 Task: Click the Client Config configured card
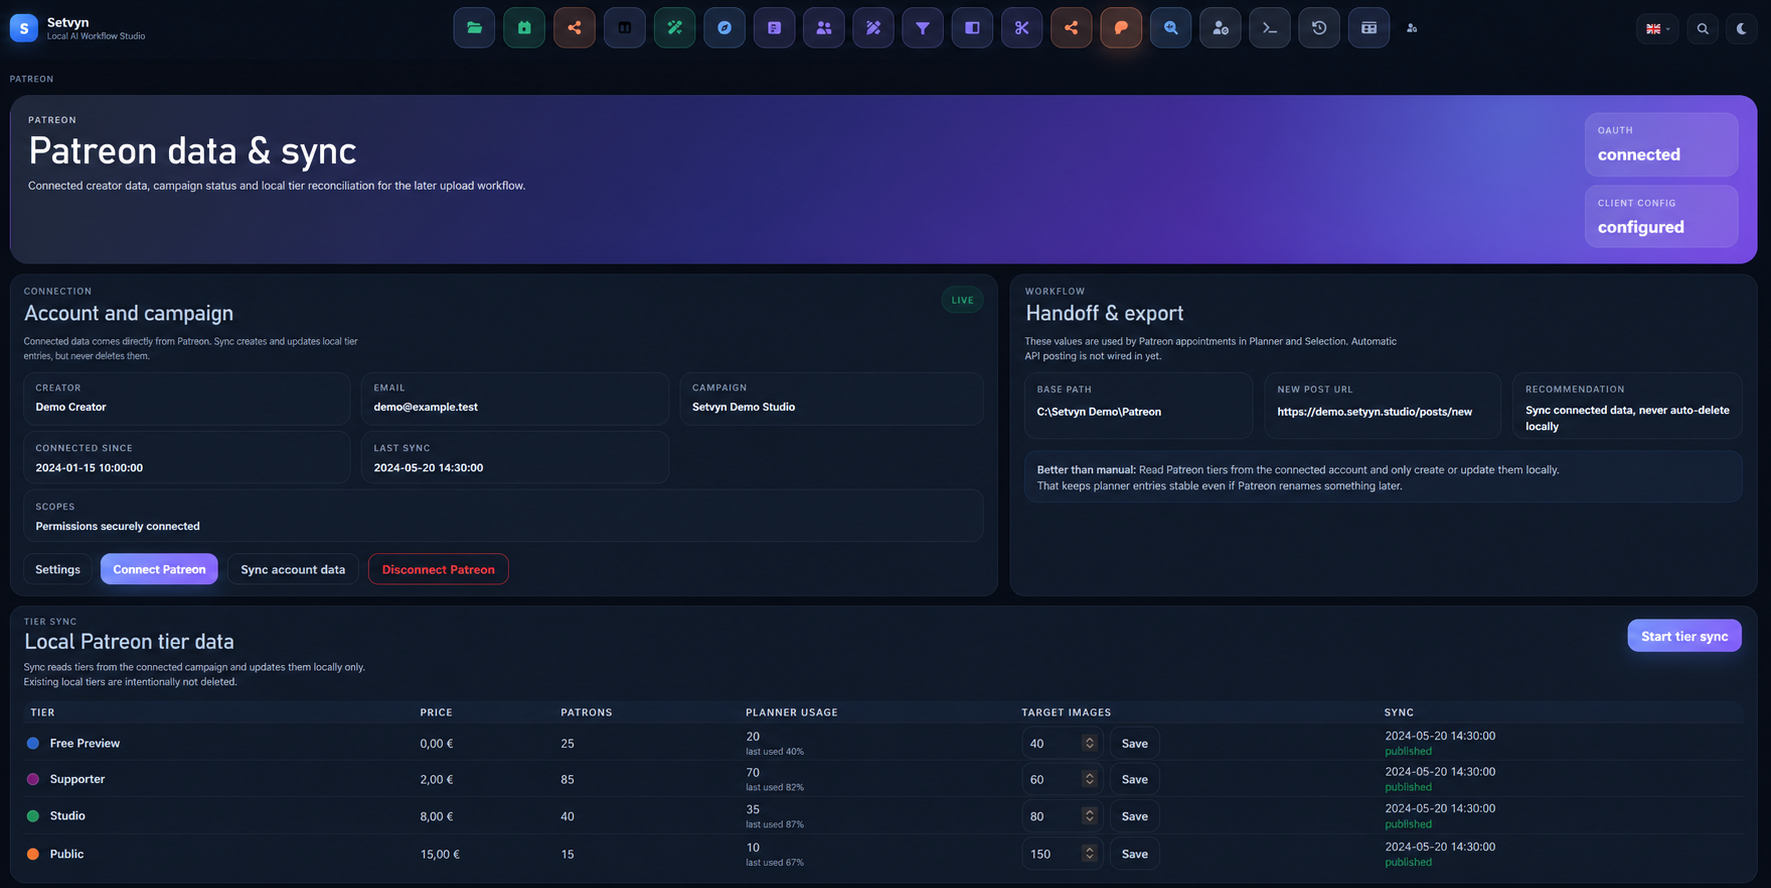coord(1661,216)
